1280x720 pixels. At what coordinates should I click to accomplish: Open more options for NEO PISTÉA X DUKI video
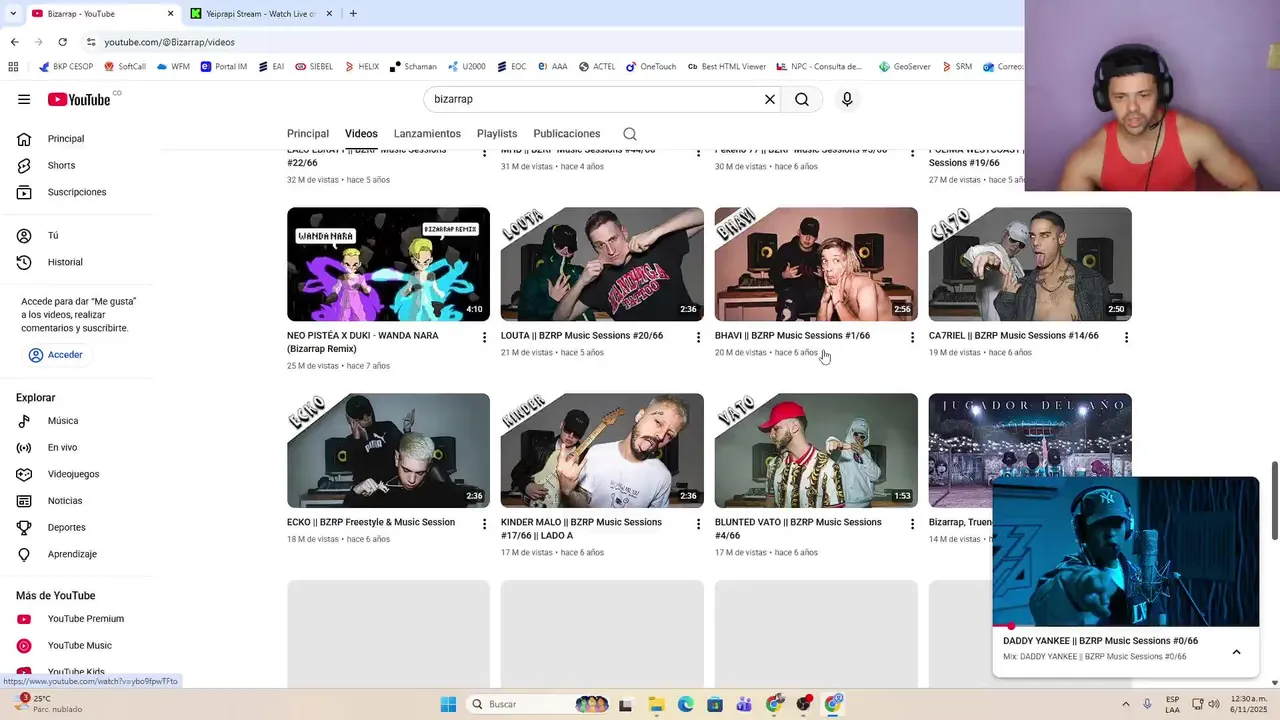[484, 338]
